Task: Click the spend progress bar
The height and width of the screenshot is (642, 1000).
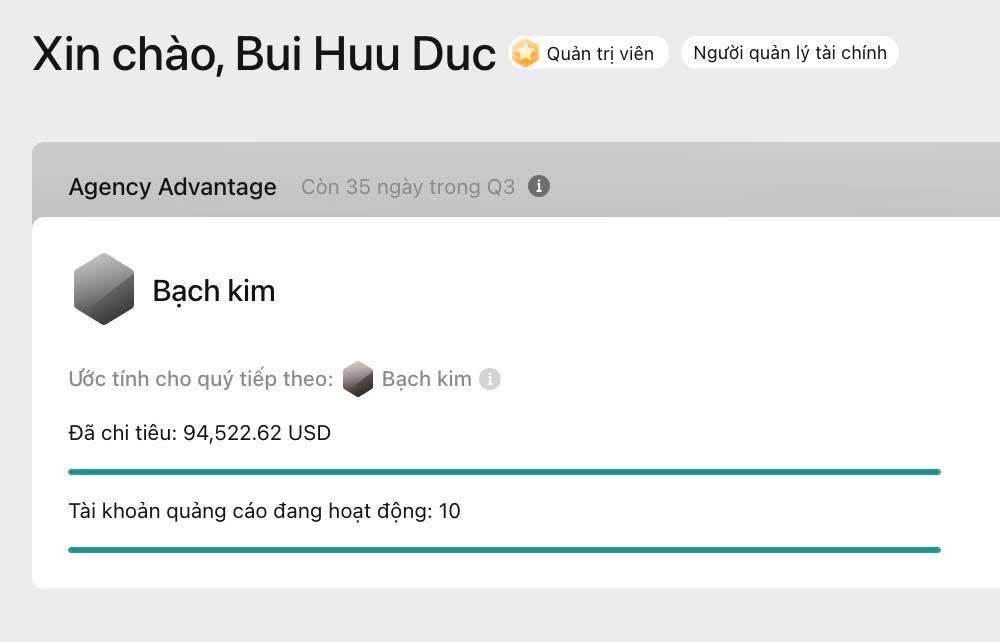Action: [504, 471]
